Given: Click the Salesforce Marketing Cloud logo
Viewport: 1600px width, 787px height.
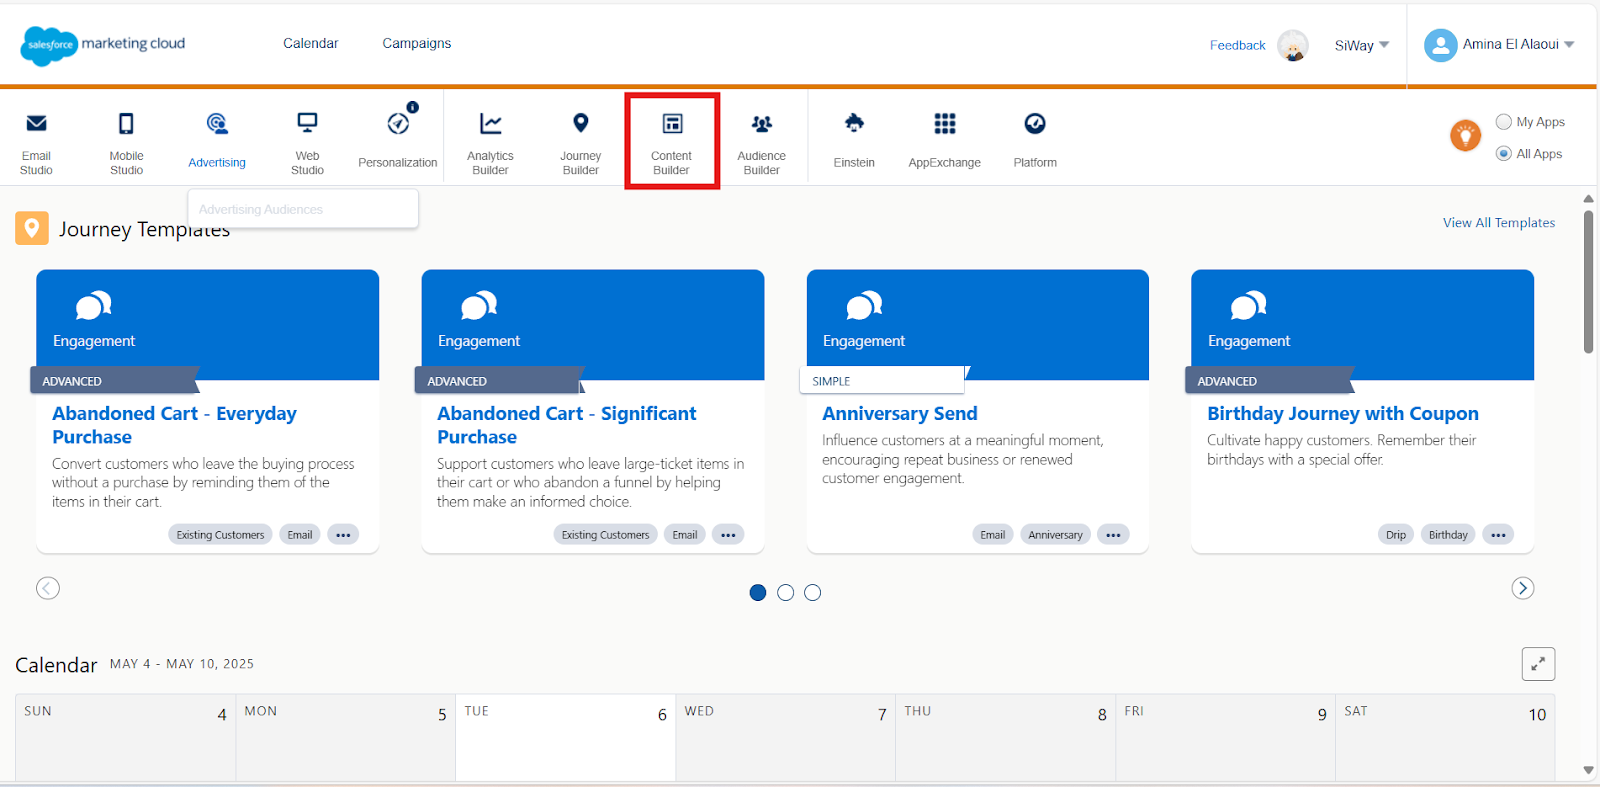Looking at the screenshot, I should click(x=103, y=45).
